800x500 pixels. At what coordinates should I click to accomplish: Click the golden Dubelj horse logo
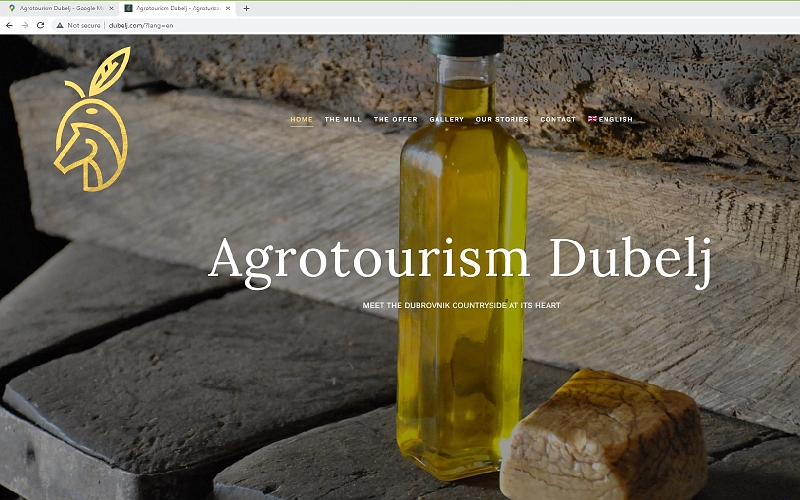click(92, 119)
